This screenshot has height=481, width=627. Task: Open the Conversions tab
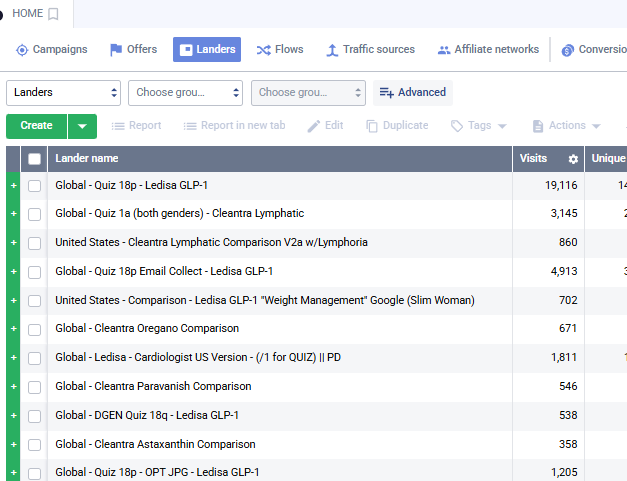click(x=593, y=49)
